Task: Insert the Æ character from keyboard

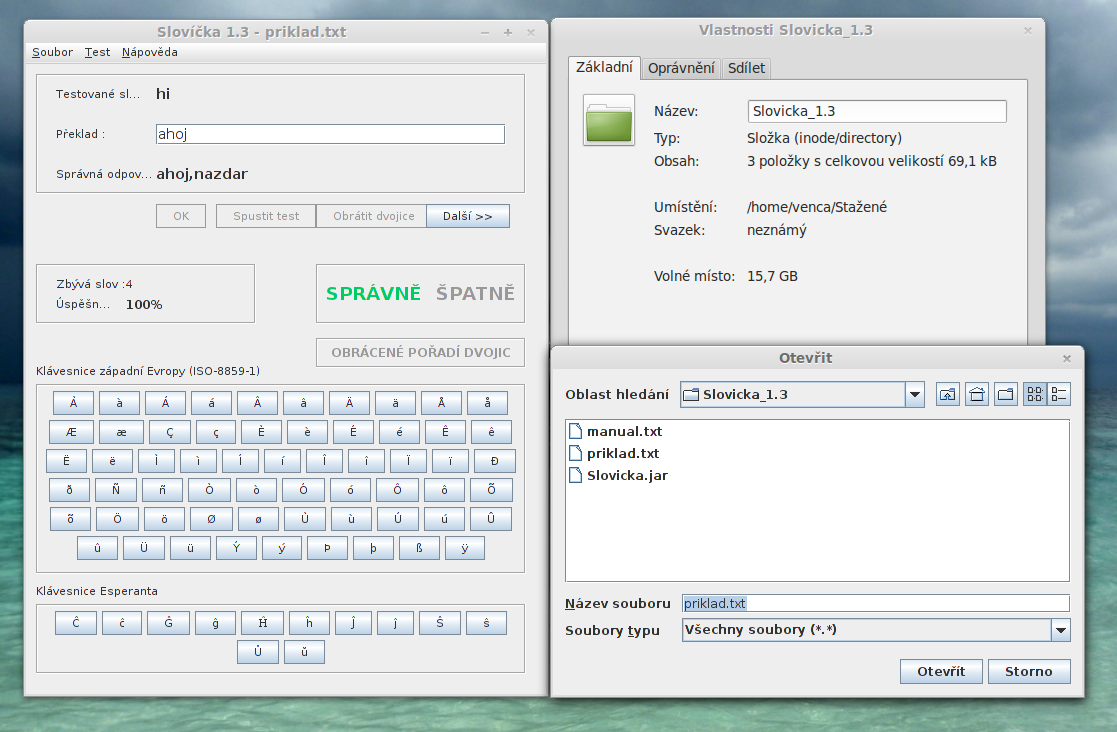Action: 70,432
